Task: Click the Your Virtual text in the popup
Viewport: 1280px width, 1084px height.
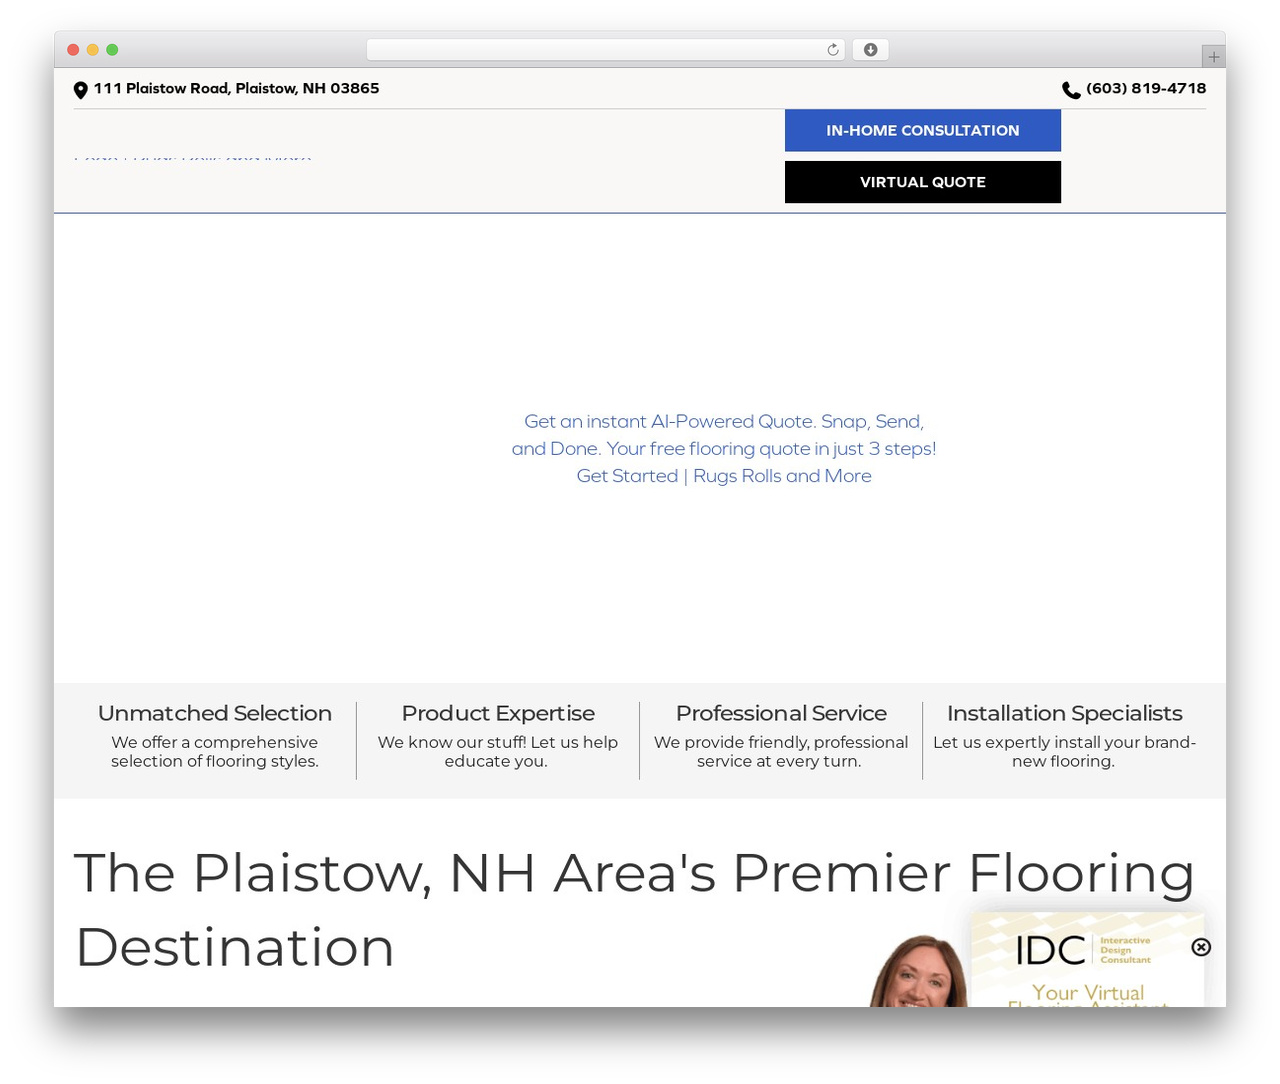Action: pos(1088,993)
